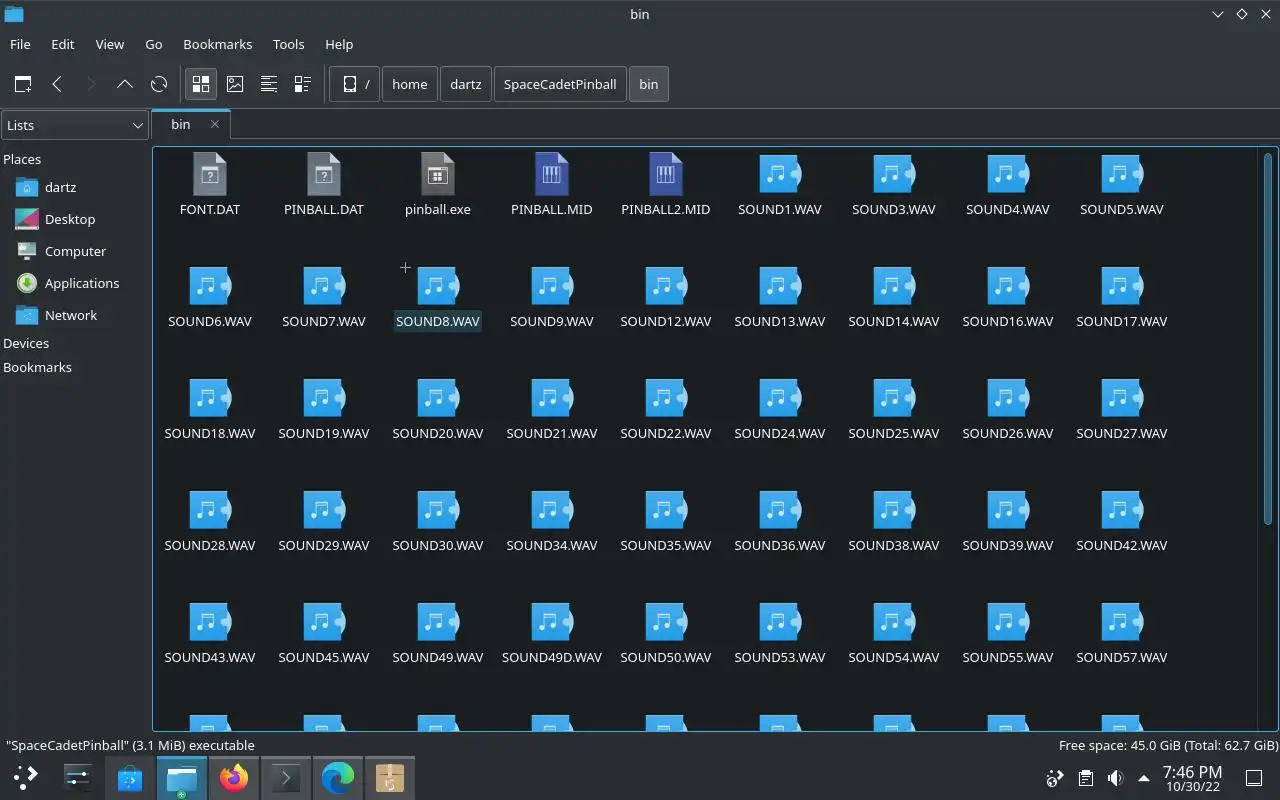
Task: Click the bin breadcrumb segment
Action: 649,84
